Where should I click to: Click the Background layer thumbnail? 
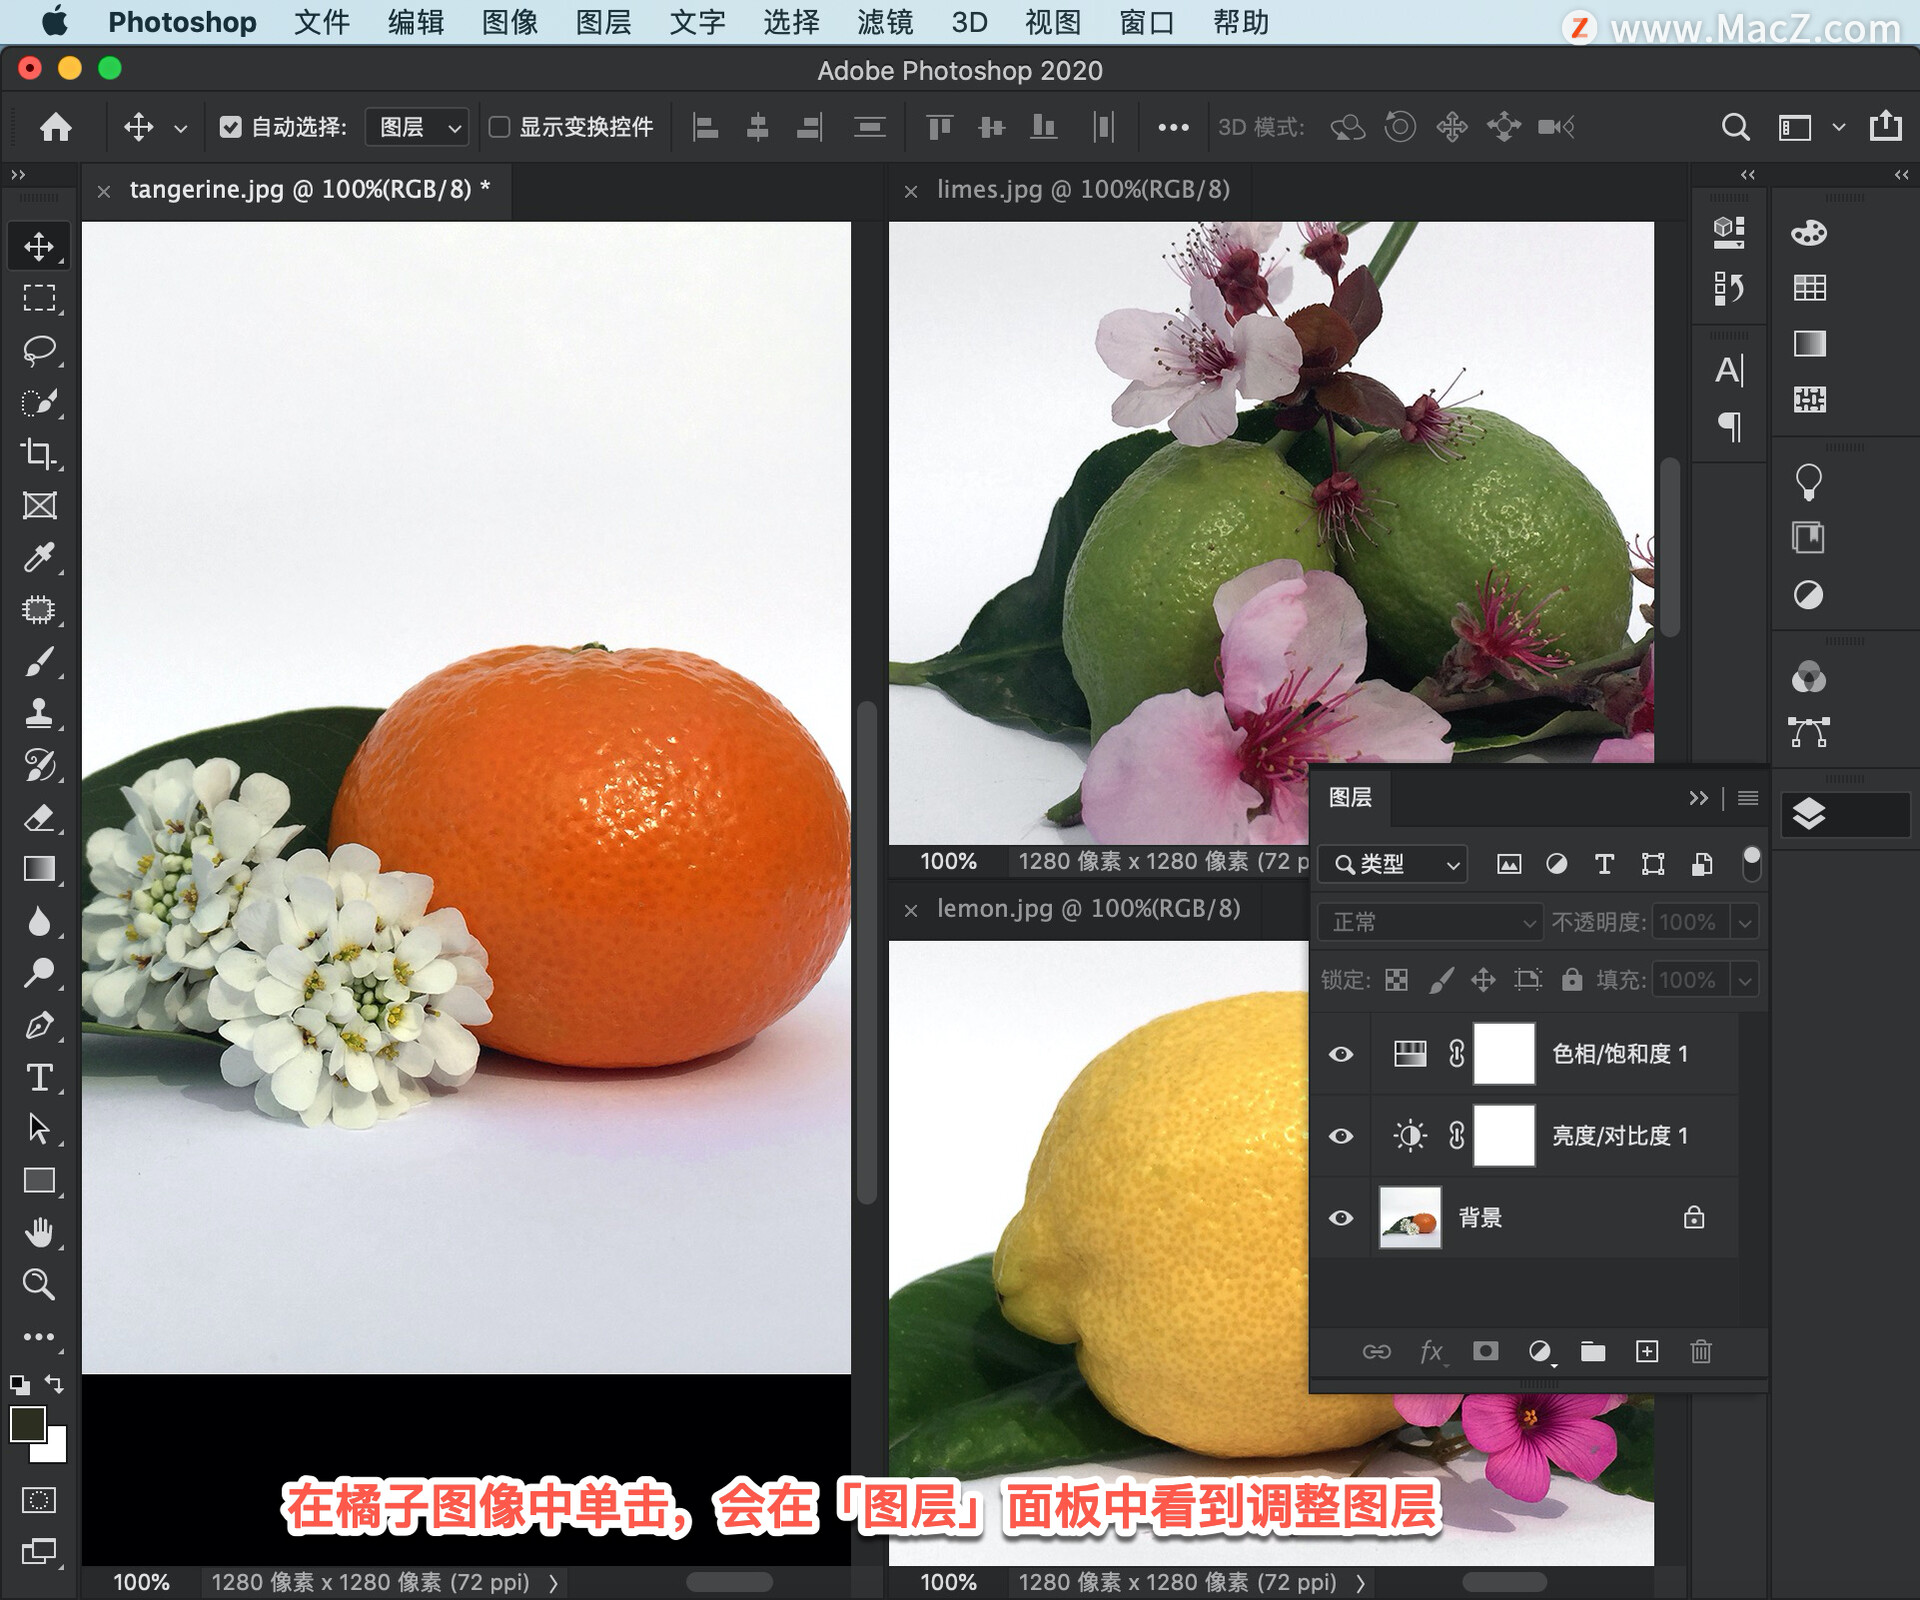pyautogui.click(x=1409, y=1217)
